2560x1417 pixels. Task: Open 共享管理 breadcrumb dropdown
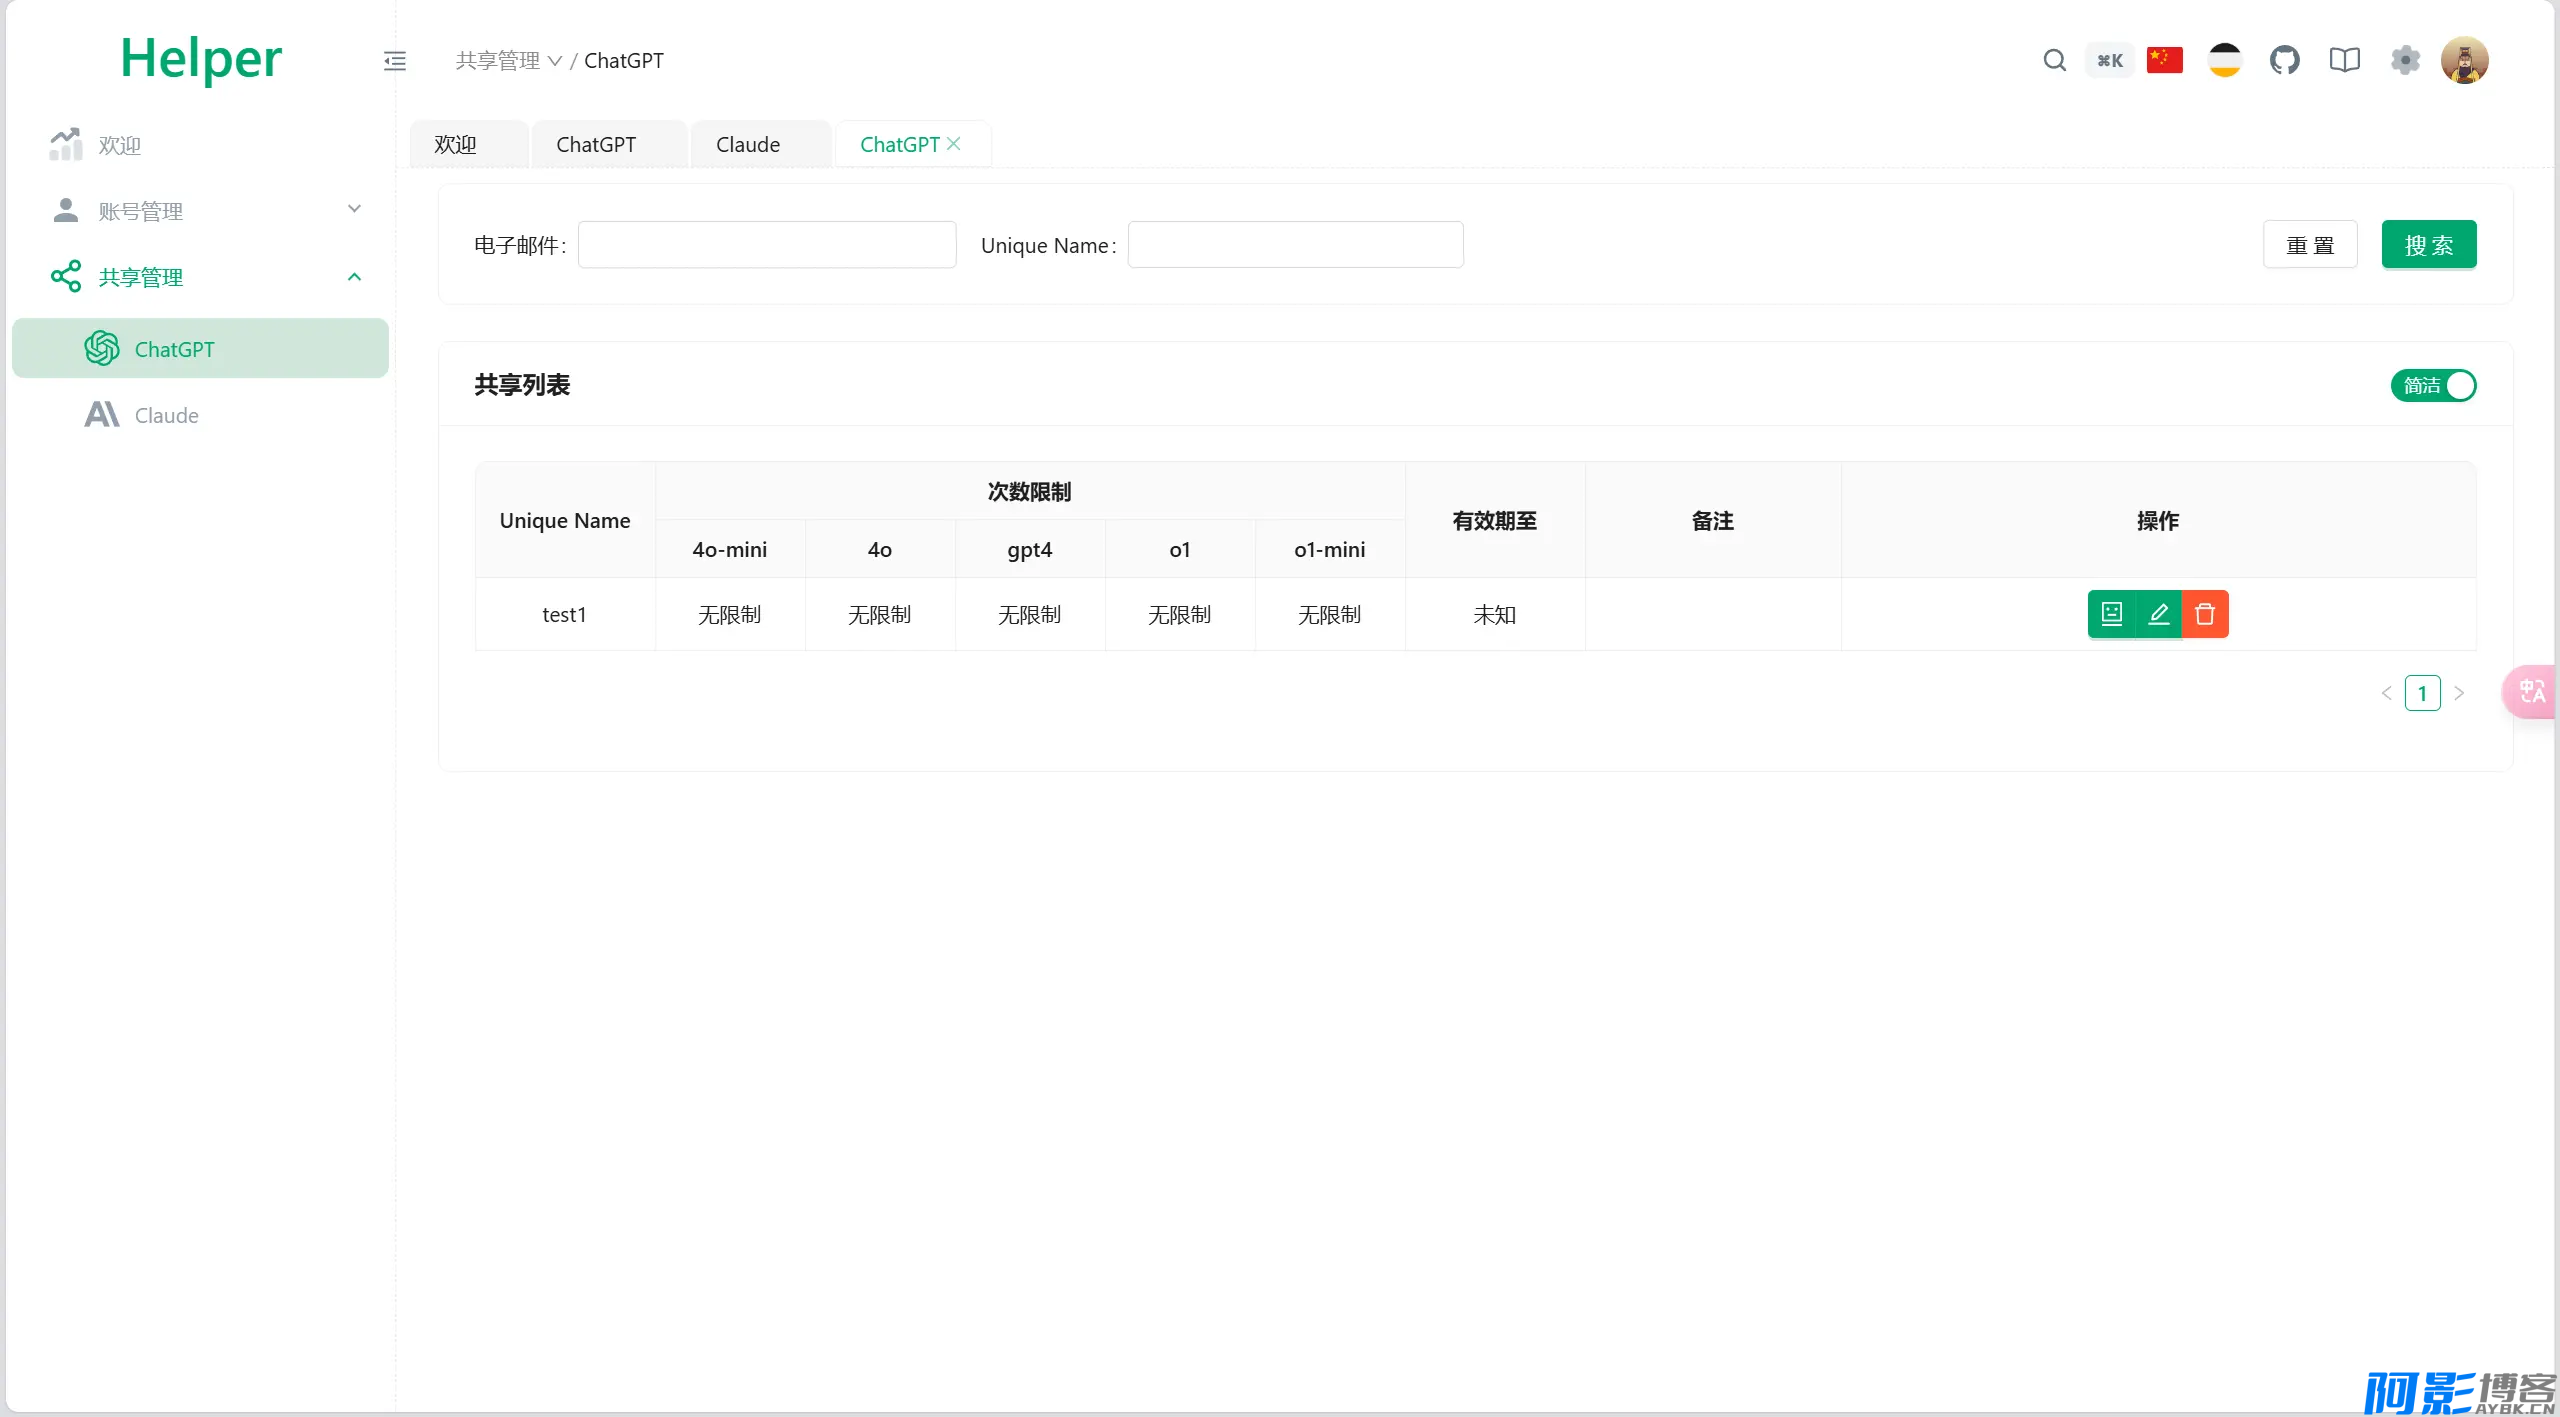click(508, 61)
